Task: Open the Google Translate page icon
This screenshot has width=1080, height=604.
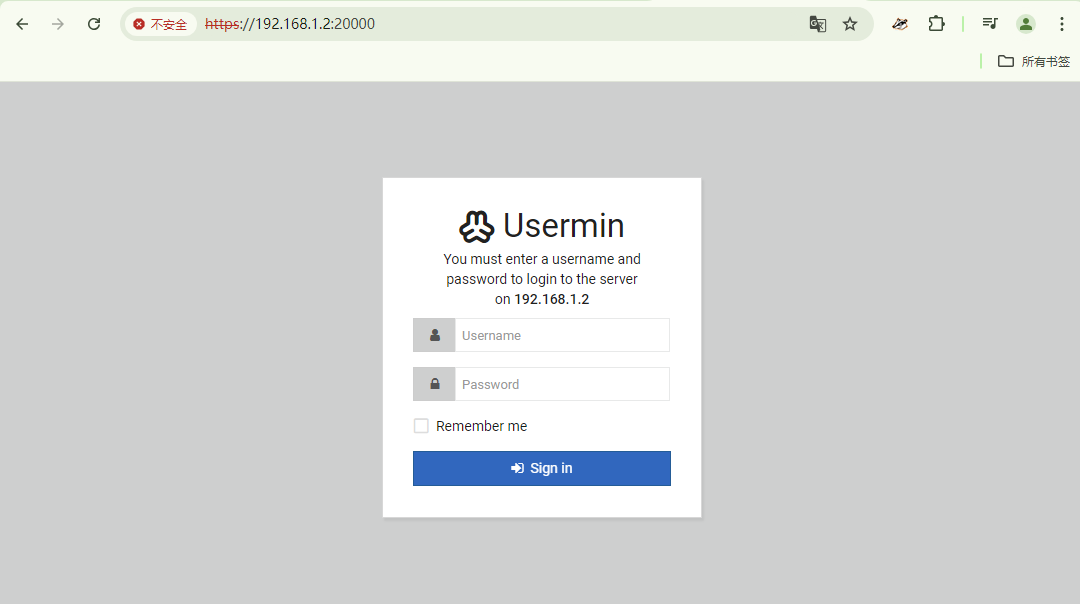Action: pos(818,24)
